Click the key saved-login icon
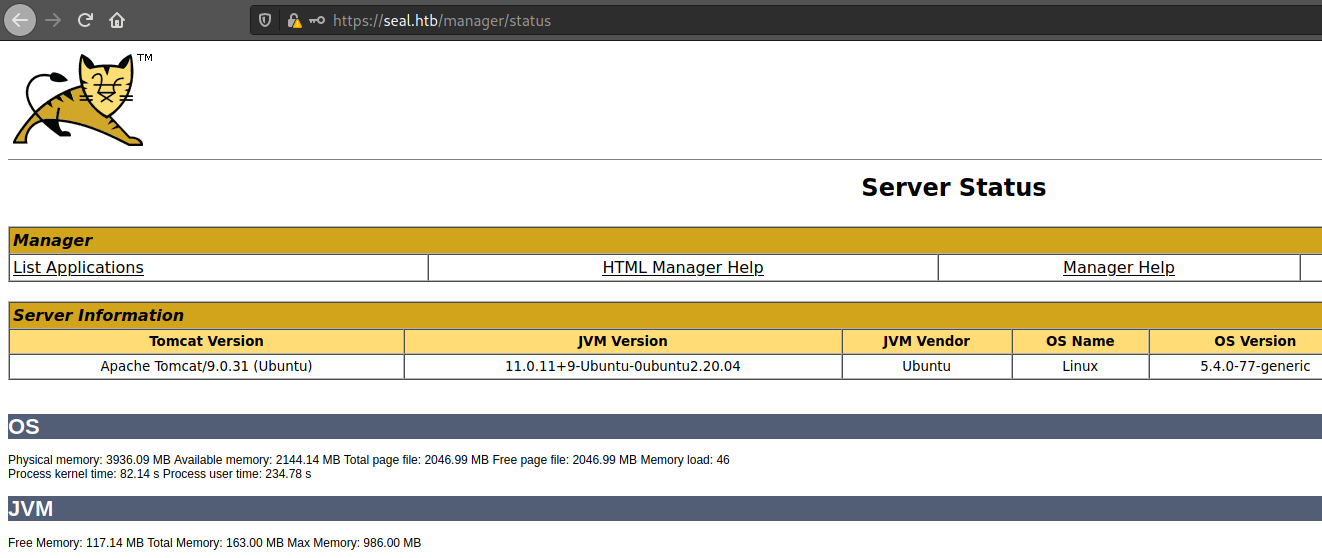 tap(317, 20)
